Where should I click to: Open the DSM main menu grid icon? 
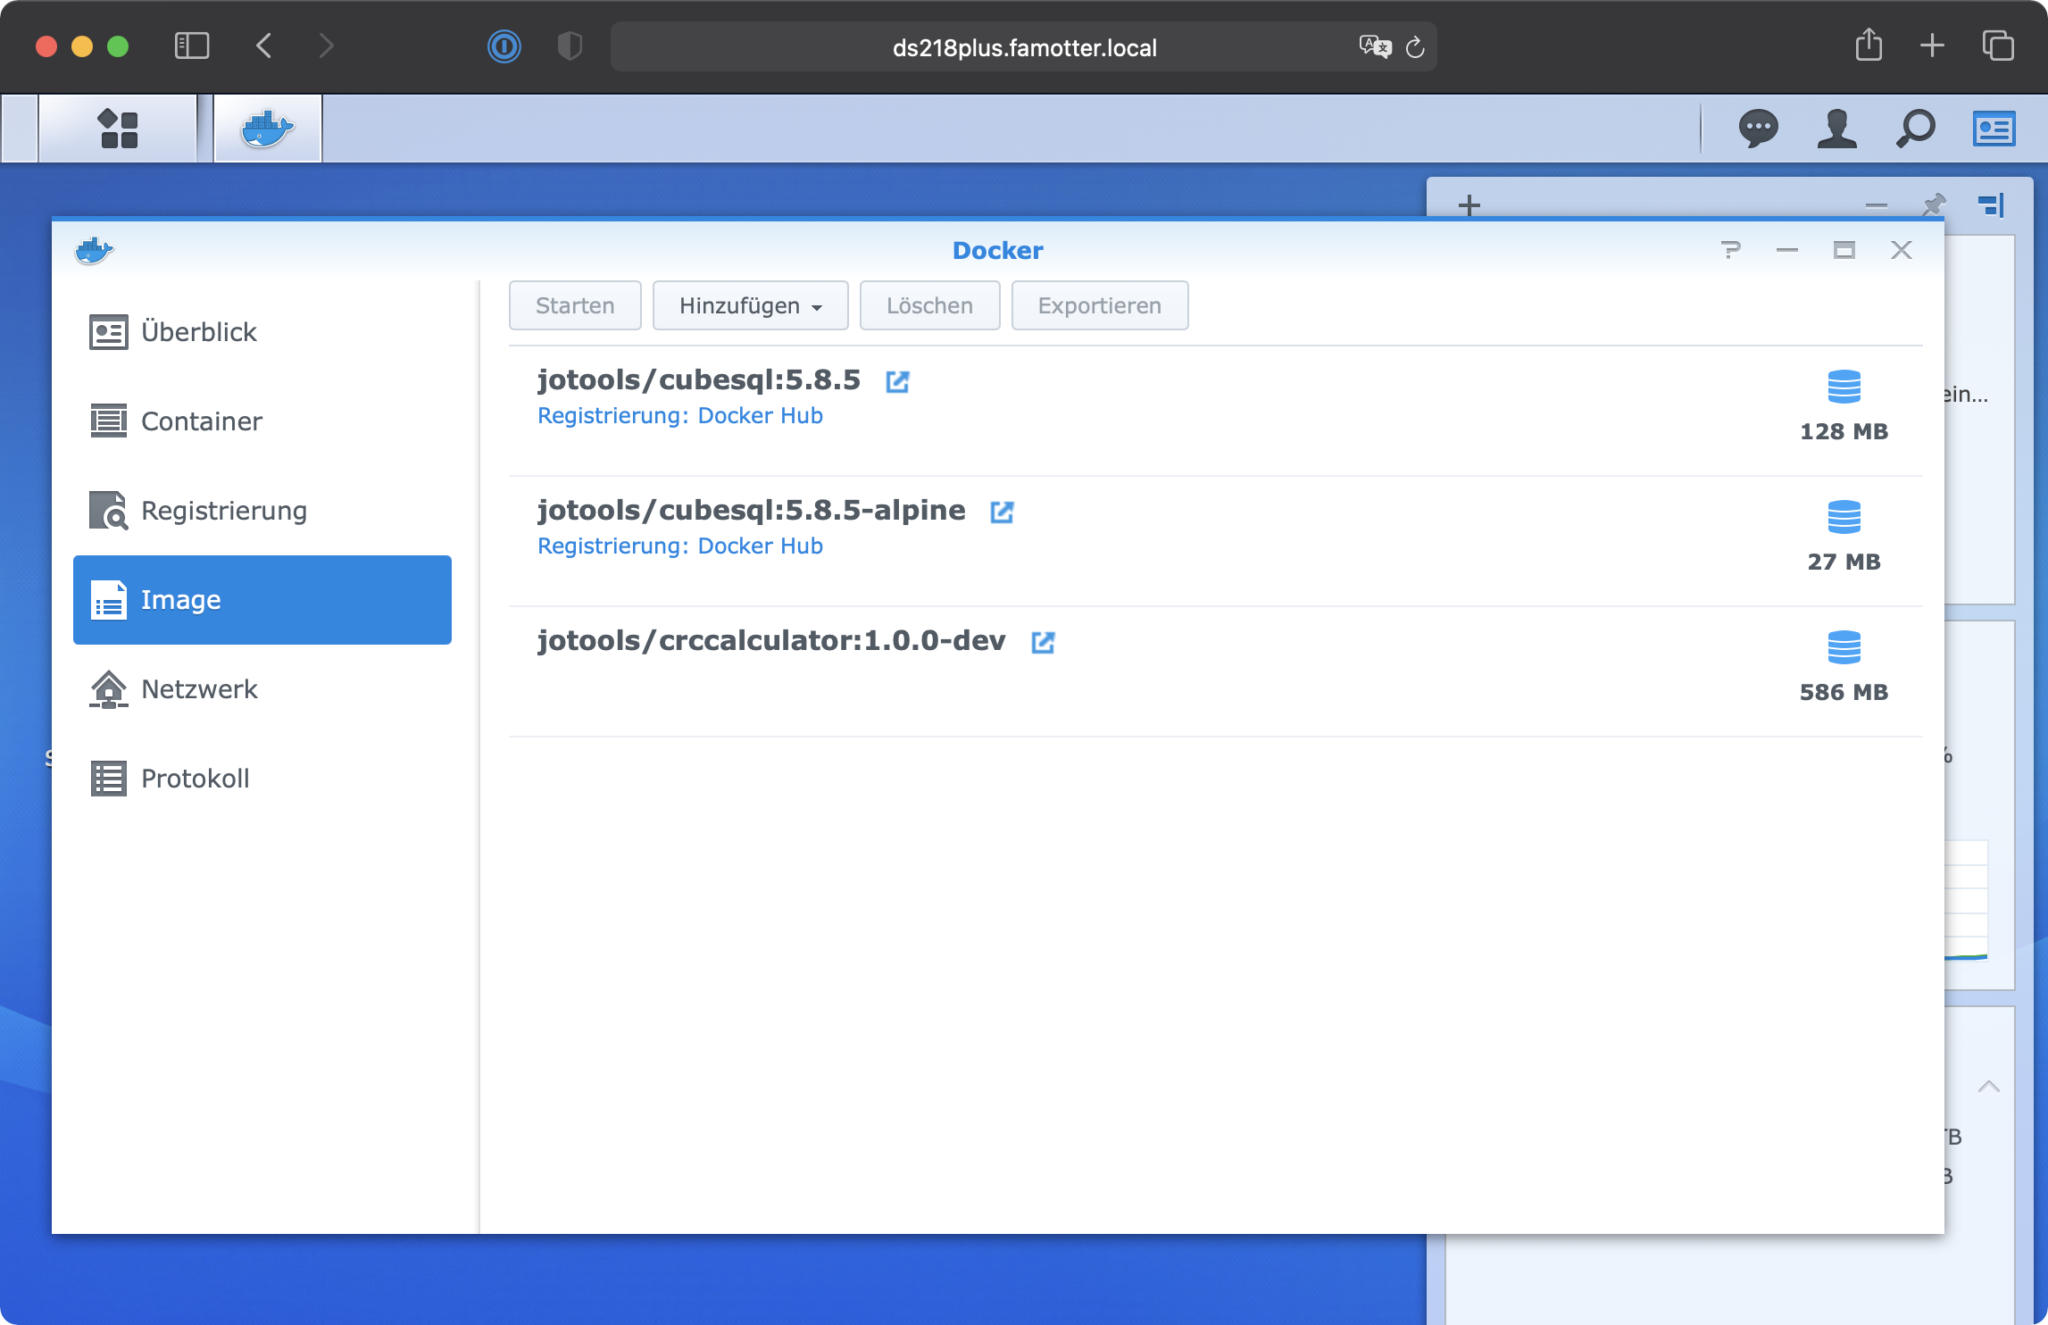click(x=117, y=128)
